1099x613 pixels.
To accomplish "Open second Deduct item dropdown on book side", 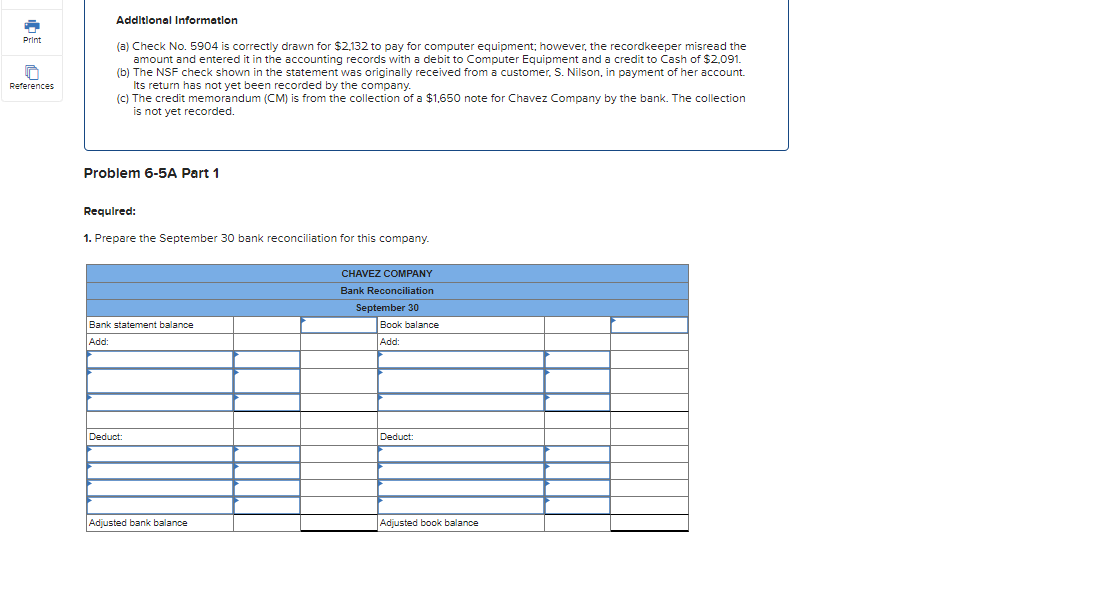I will point(461,471).
